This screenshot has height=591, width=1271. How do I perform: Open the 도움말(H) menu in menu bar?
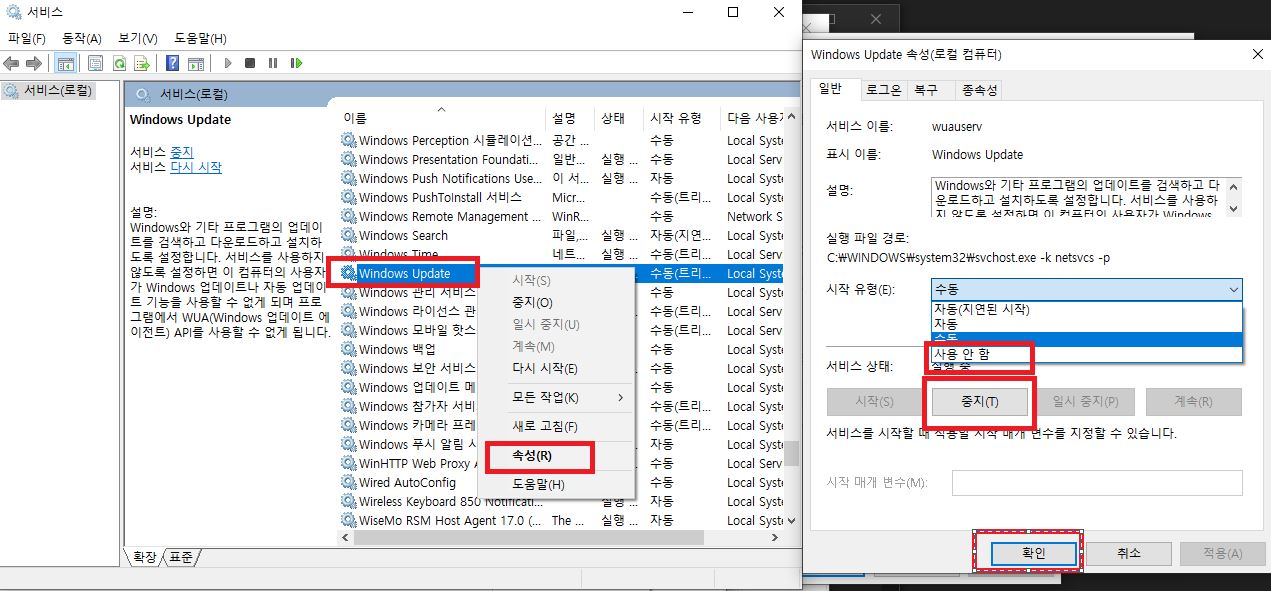[x=200, y=39]
